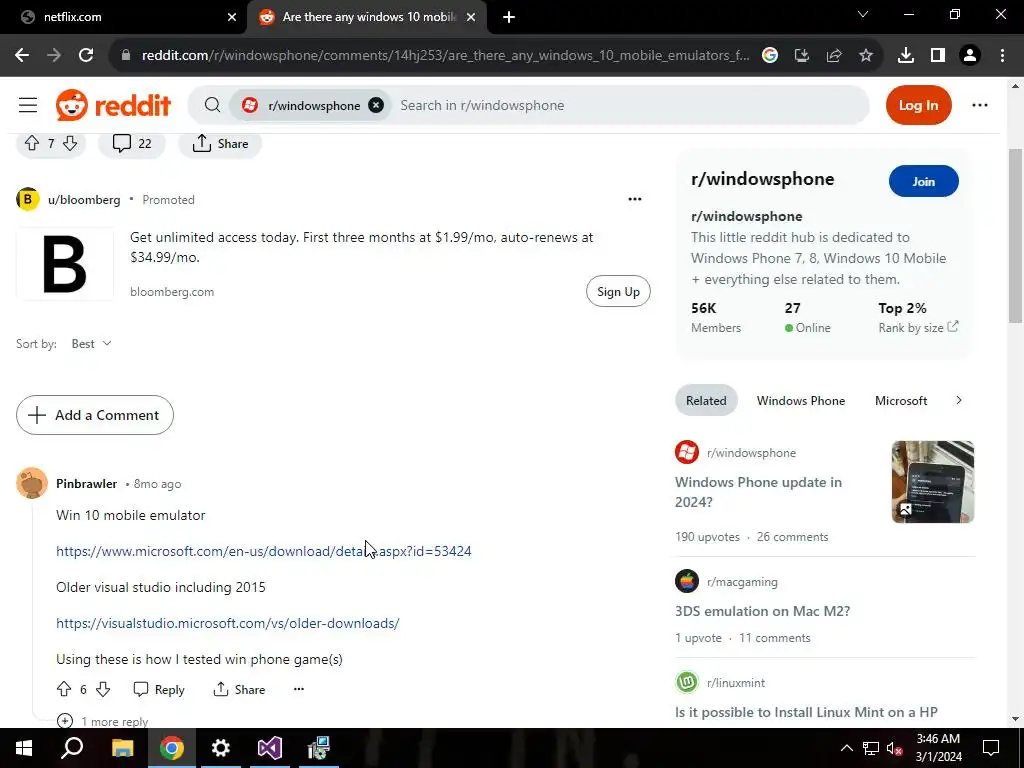Expand 1 more reply
The width and height of the screenshot is (1024, 768).
pyautogui.click(x=103, y=721)
